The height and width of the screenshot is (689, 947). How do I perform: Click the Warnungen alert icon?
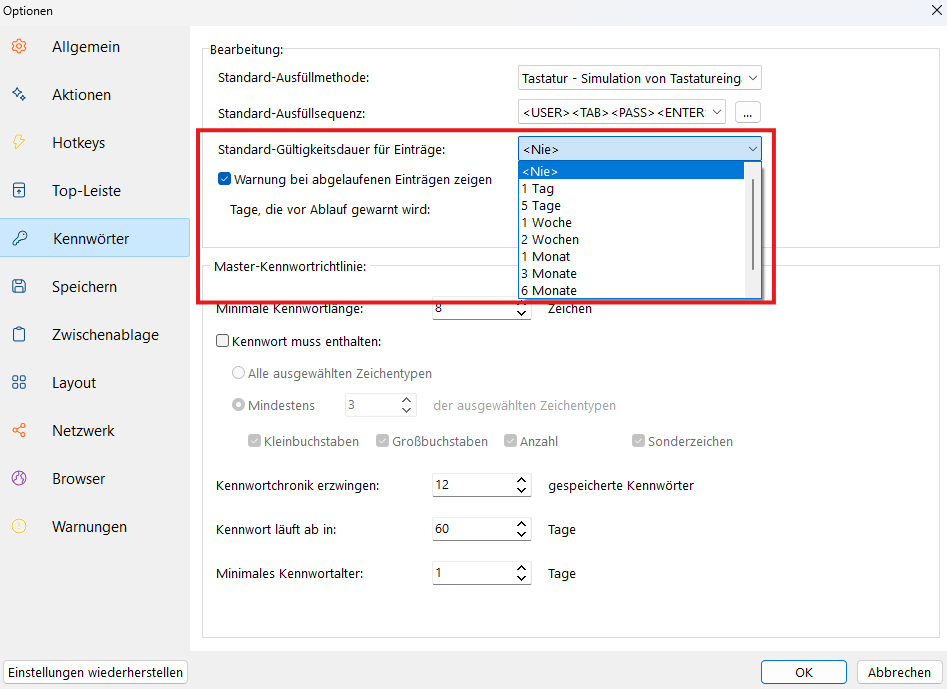point(19,527)
